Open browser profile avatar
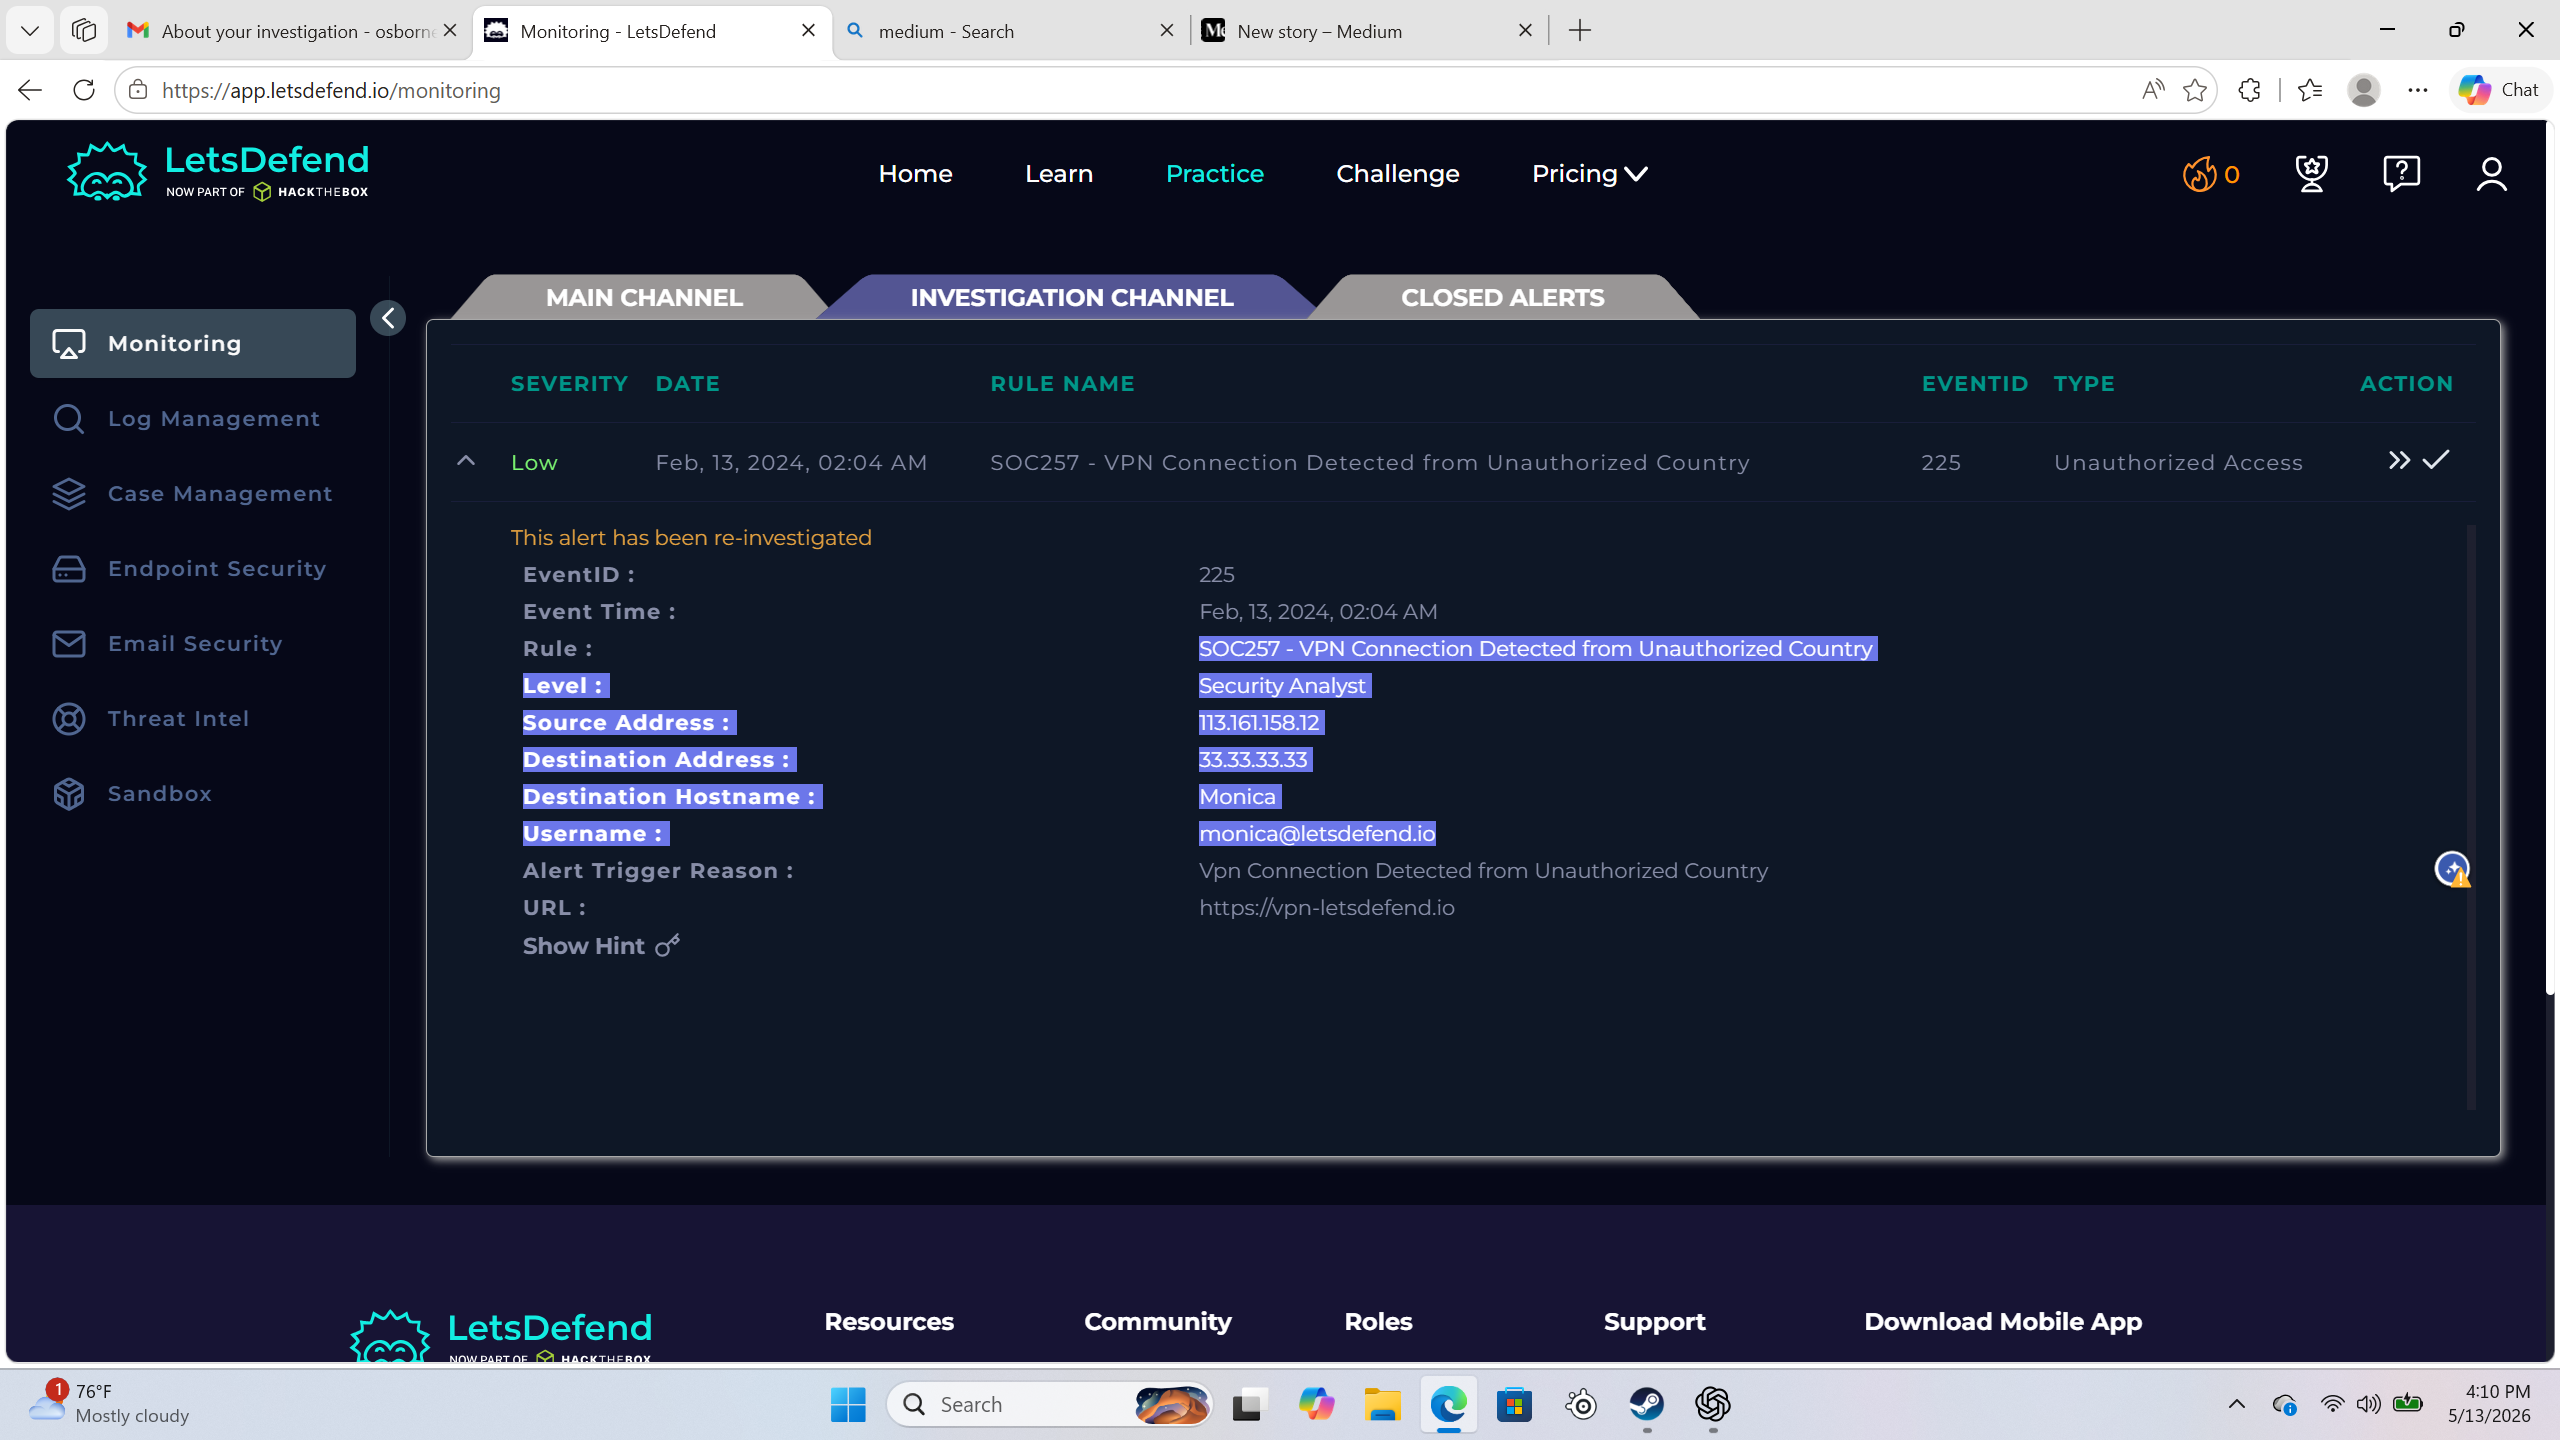 point(2364,90)
